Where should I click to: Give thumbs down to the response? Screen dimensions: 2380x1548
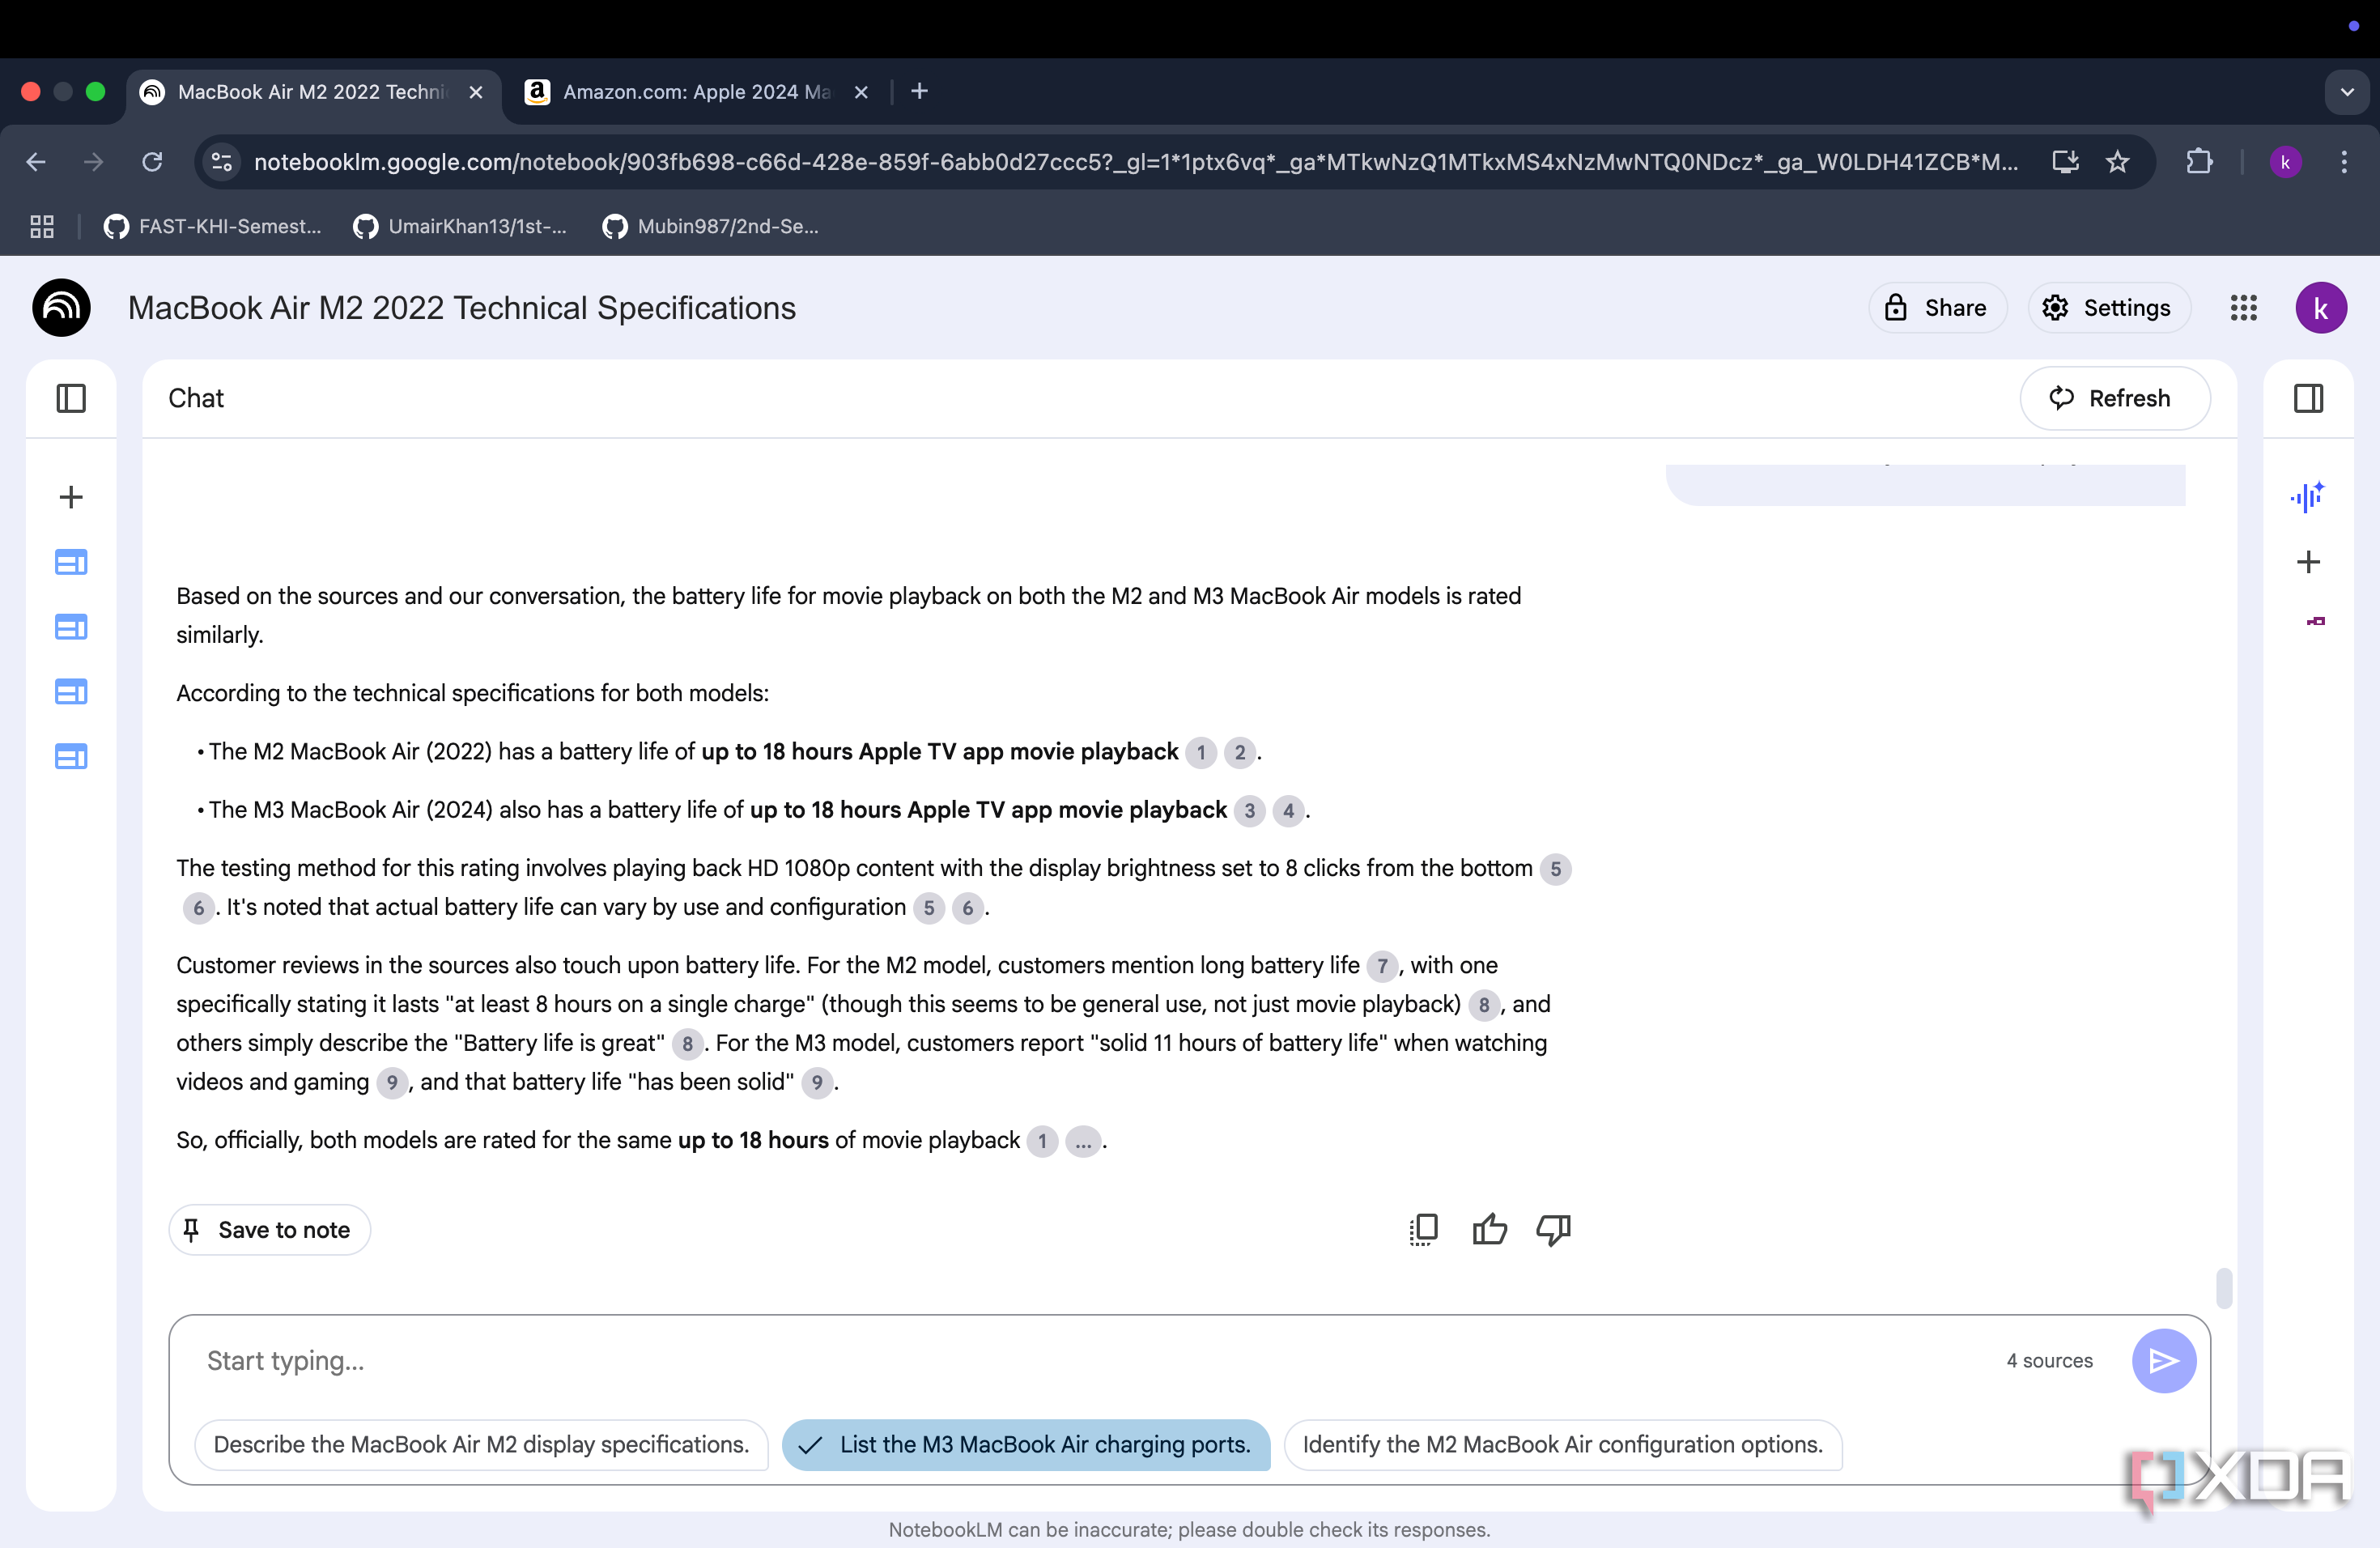[1553, 1229]
